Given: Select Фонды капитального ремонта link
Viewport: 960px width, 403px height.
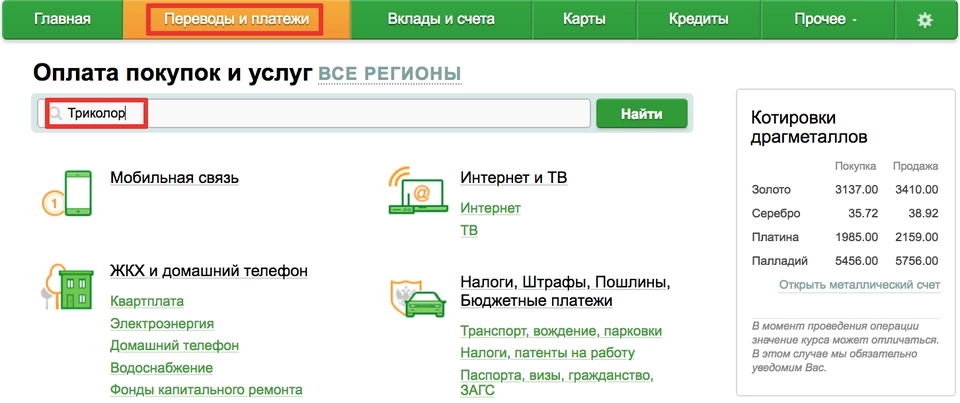Looking at the screenshot, I should point(206,390).
